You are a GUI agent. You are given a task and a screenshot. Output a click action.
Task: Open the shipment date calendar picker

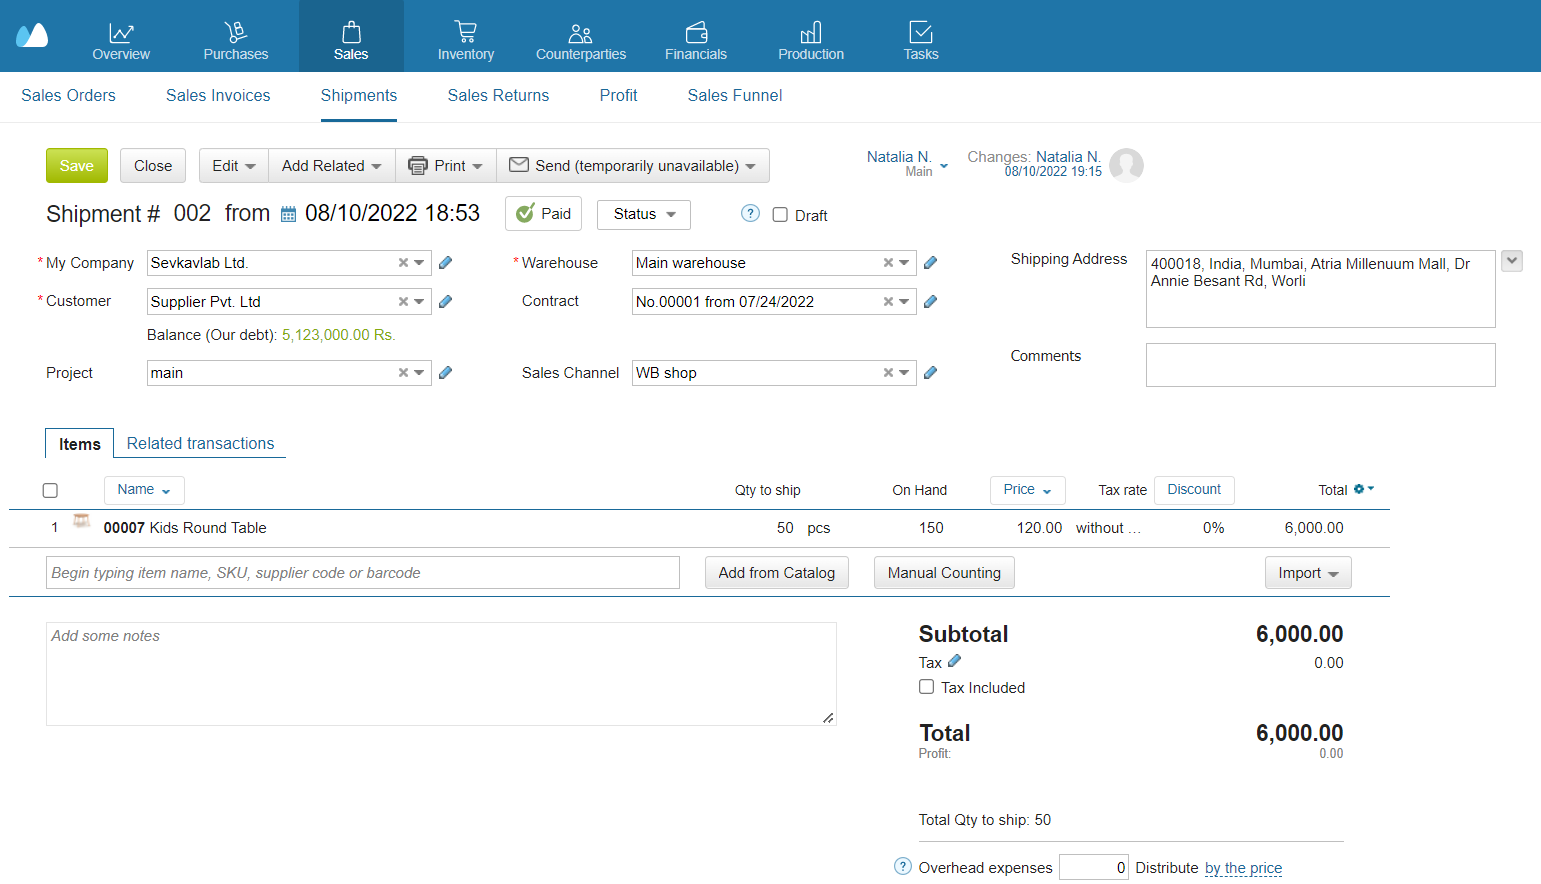tap(288, 214)
